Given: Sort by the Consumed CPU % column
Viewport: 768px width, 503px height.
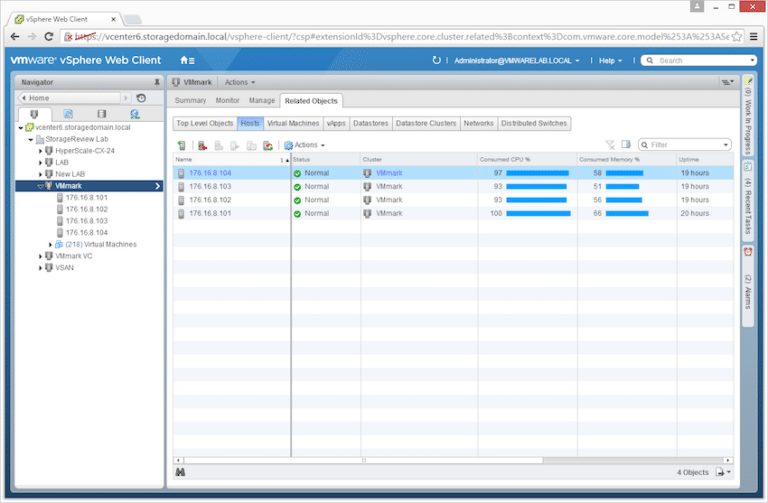Looking at the screenshot, I should (x=527, y=160).
